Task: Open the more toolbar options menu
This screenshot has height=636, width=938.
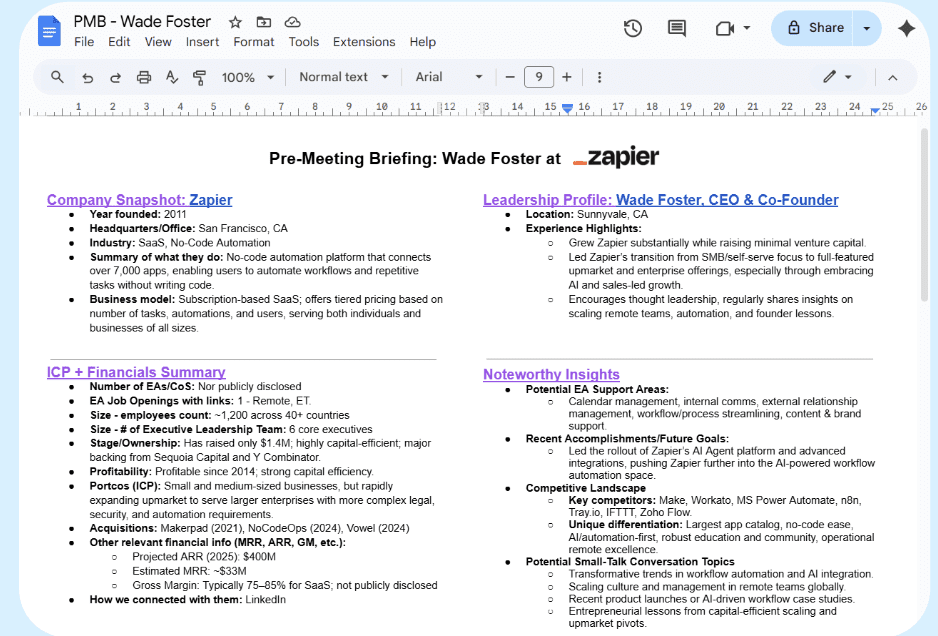Action: pyautogui.click(x=599, y=77)
